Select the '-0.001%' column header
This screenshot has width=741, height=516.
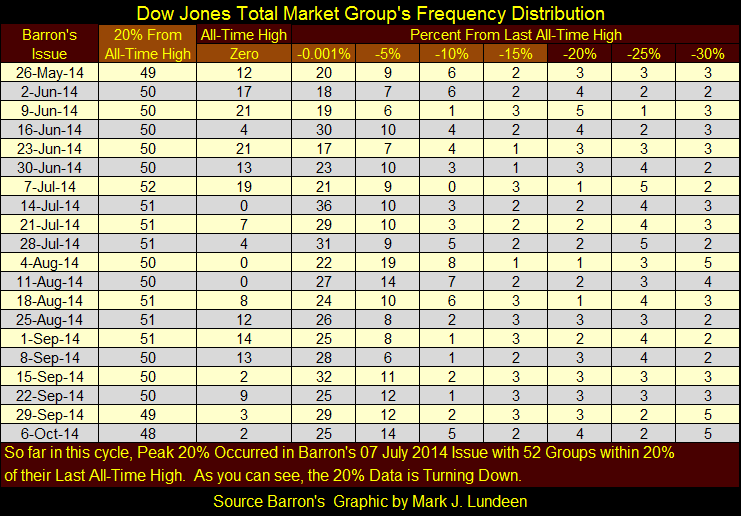point(324,53)
